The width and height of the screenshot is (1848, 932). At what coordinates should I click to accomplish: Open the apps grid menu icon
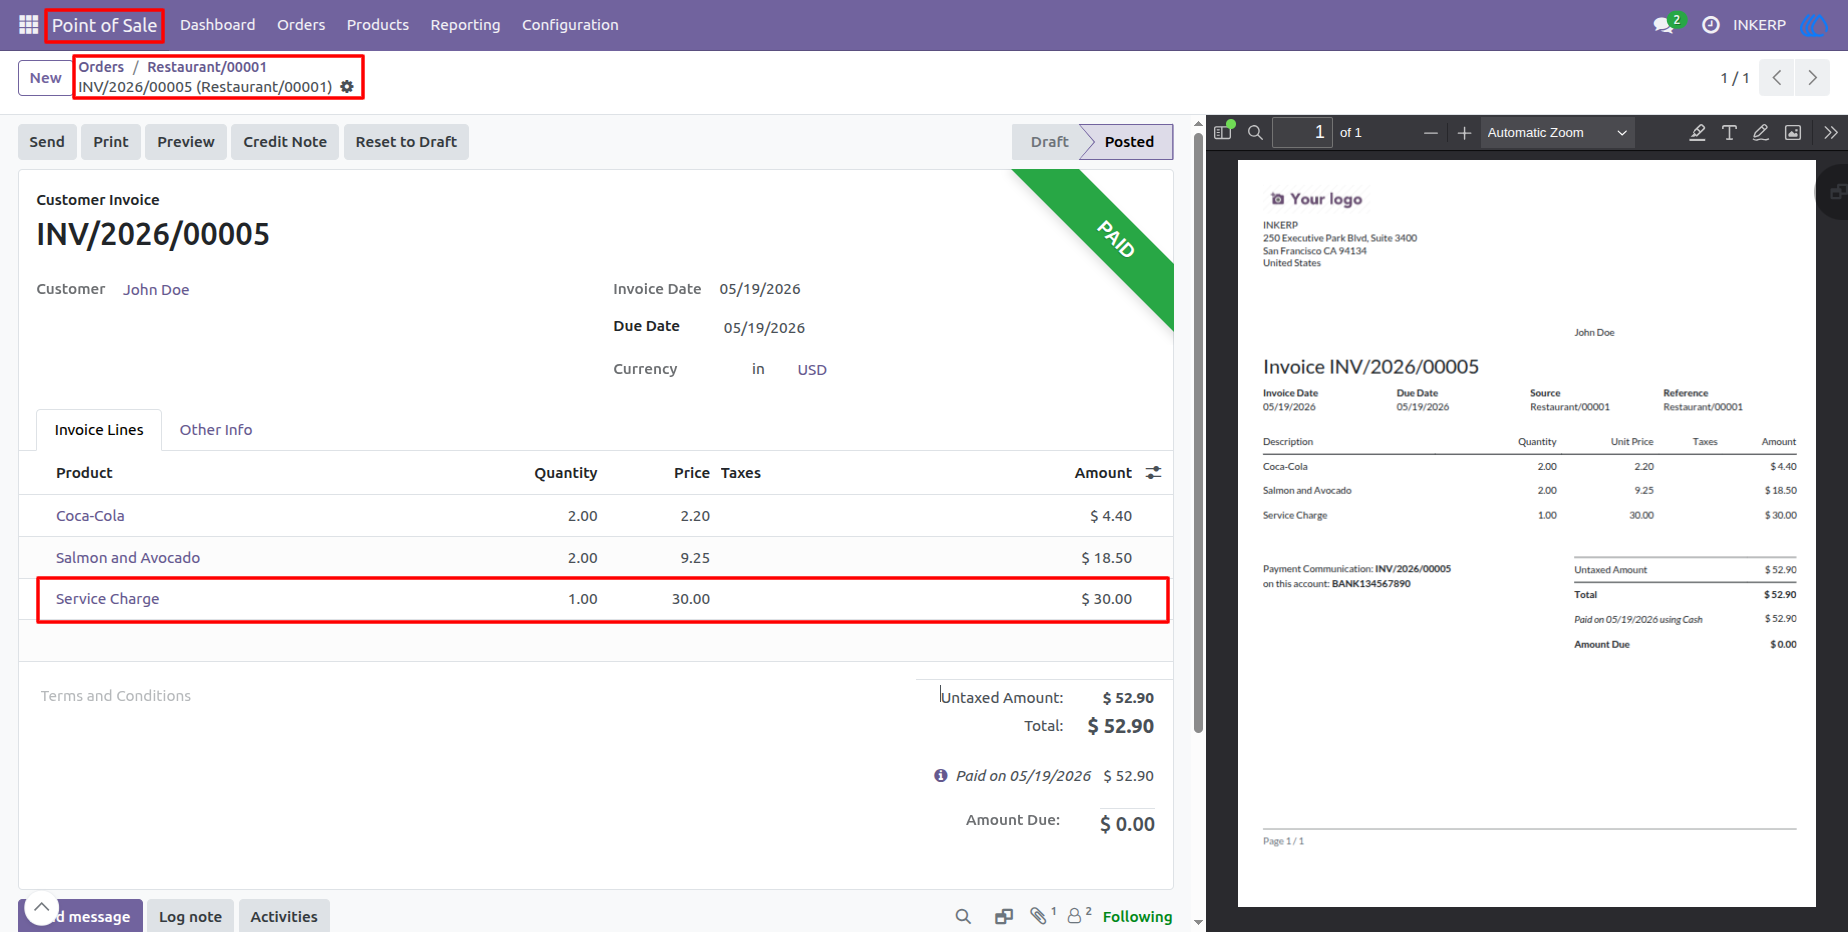pos(28,25)
